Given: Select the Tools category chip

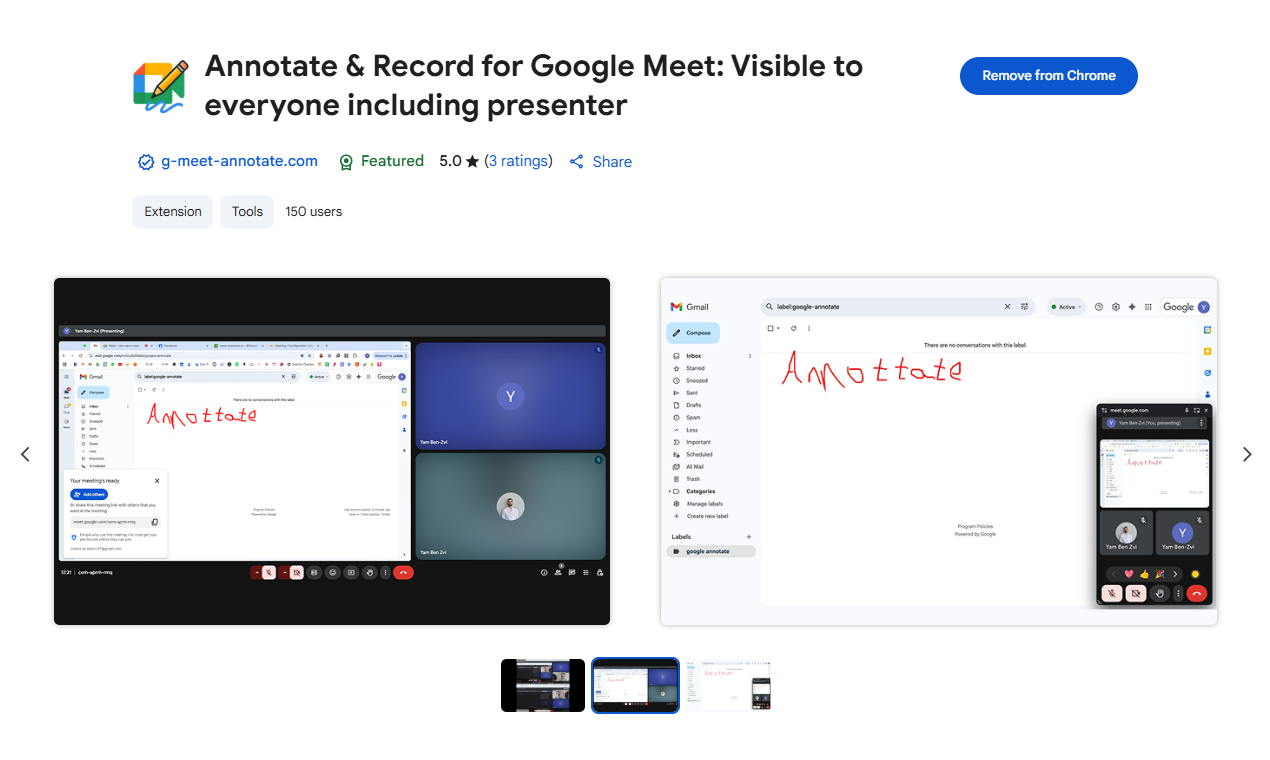Looking at the screenshot, I should [x=247, y=212].
